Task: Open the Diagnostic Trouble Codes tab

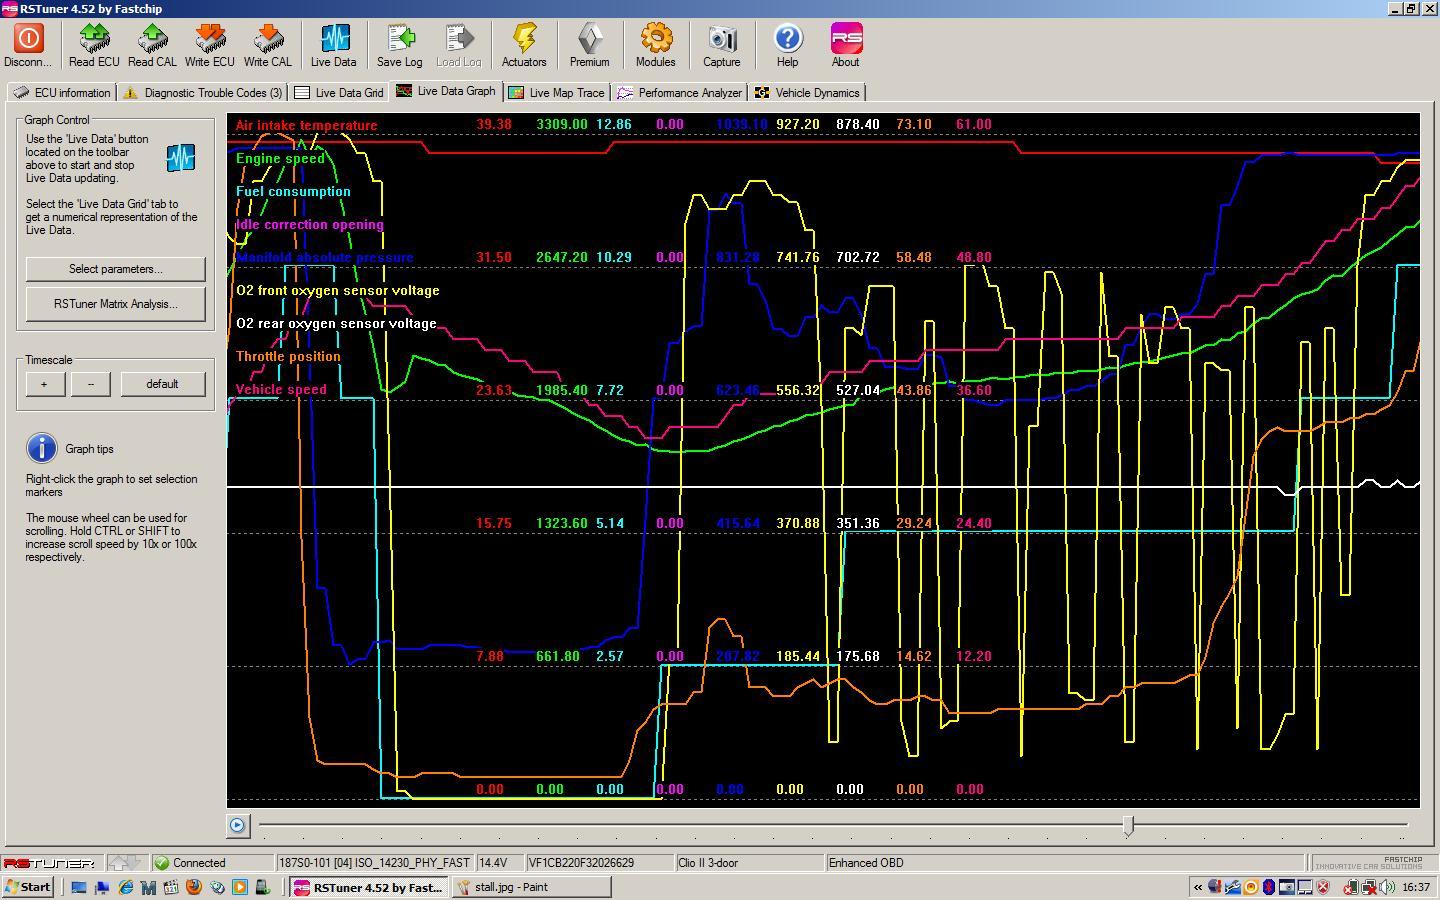Action: point(203,93)
